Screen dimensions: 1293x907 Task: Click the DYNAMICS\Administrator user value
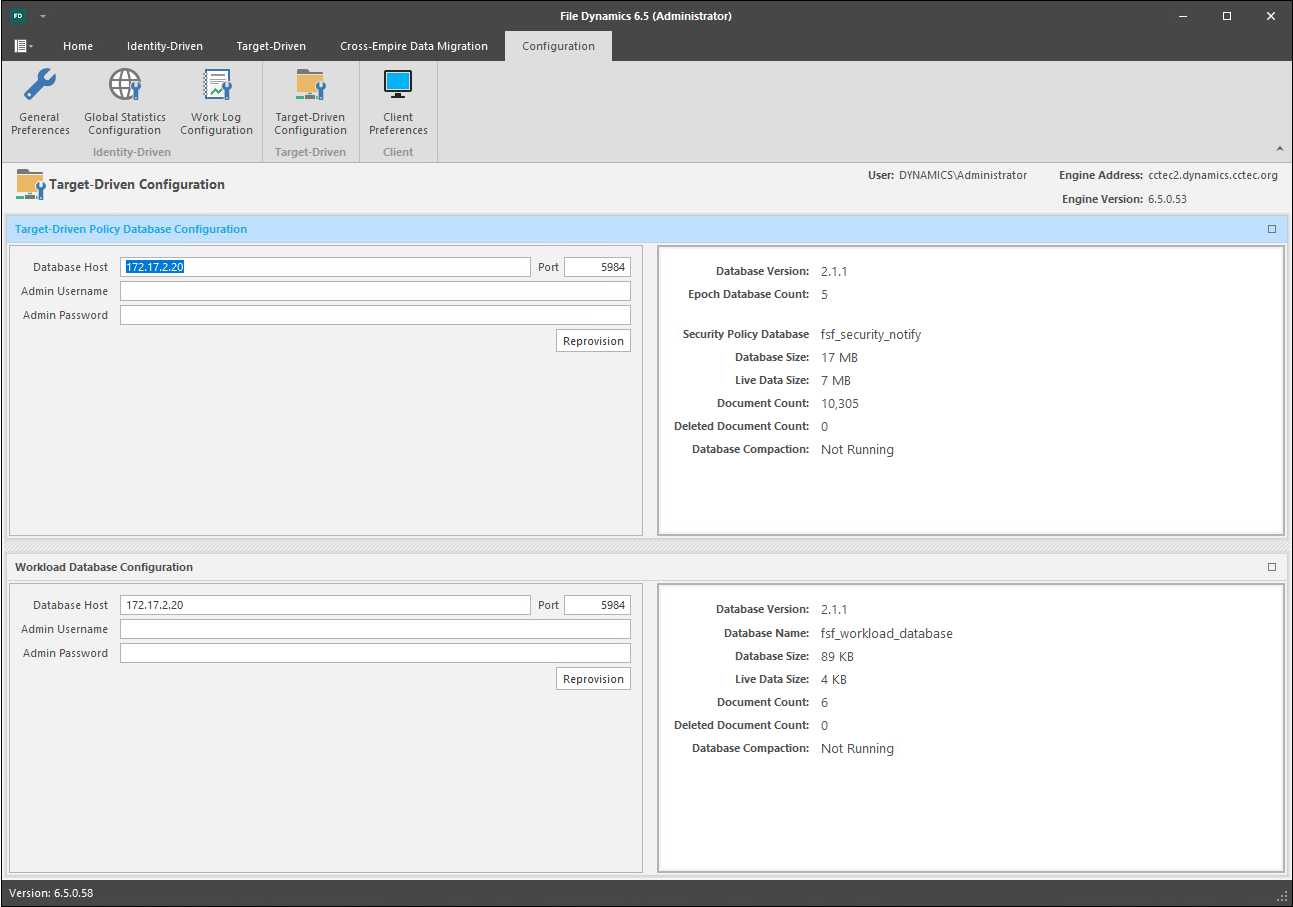963,175
